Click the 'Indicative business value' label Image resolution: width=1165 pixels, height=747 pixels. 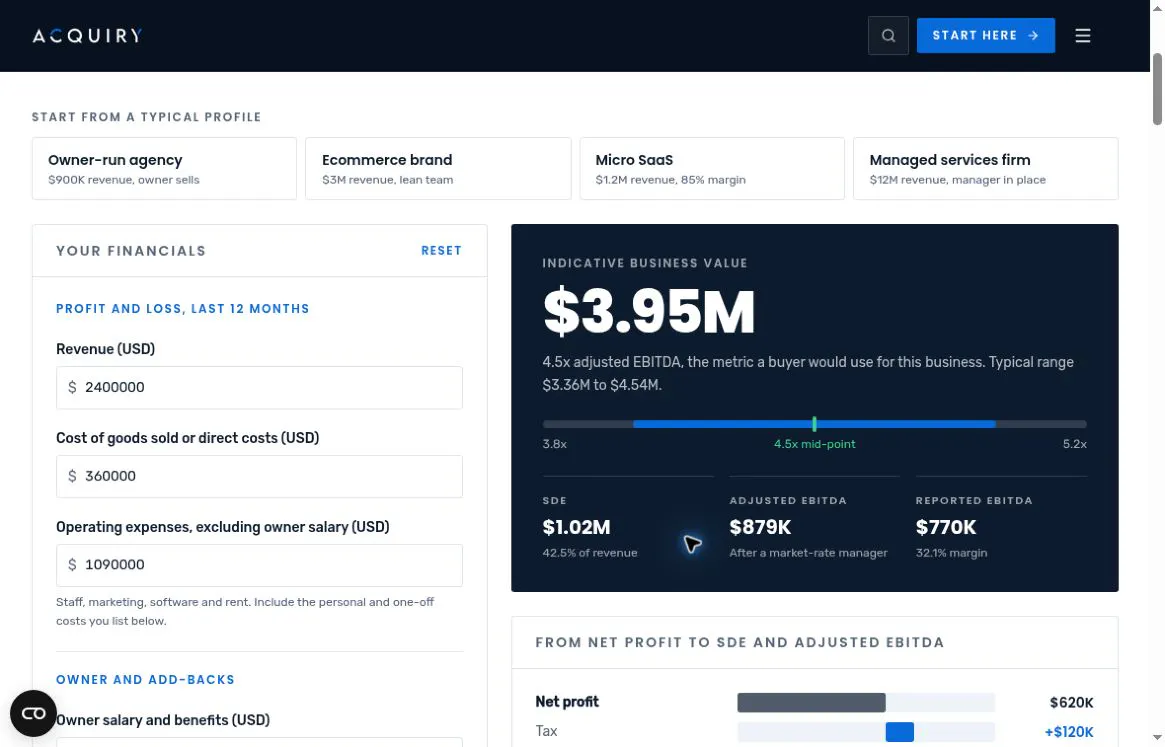pos(645,263)
